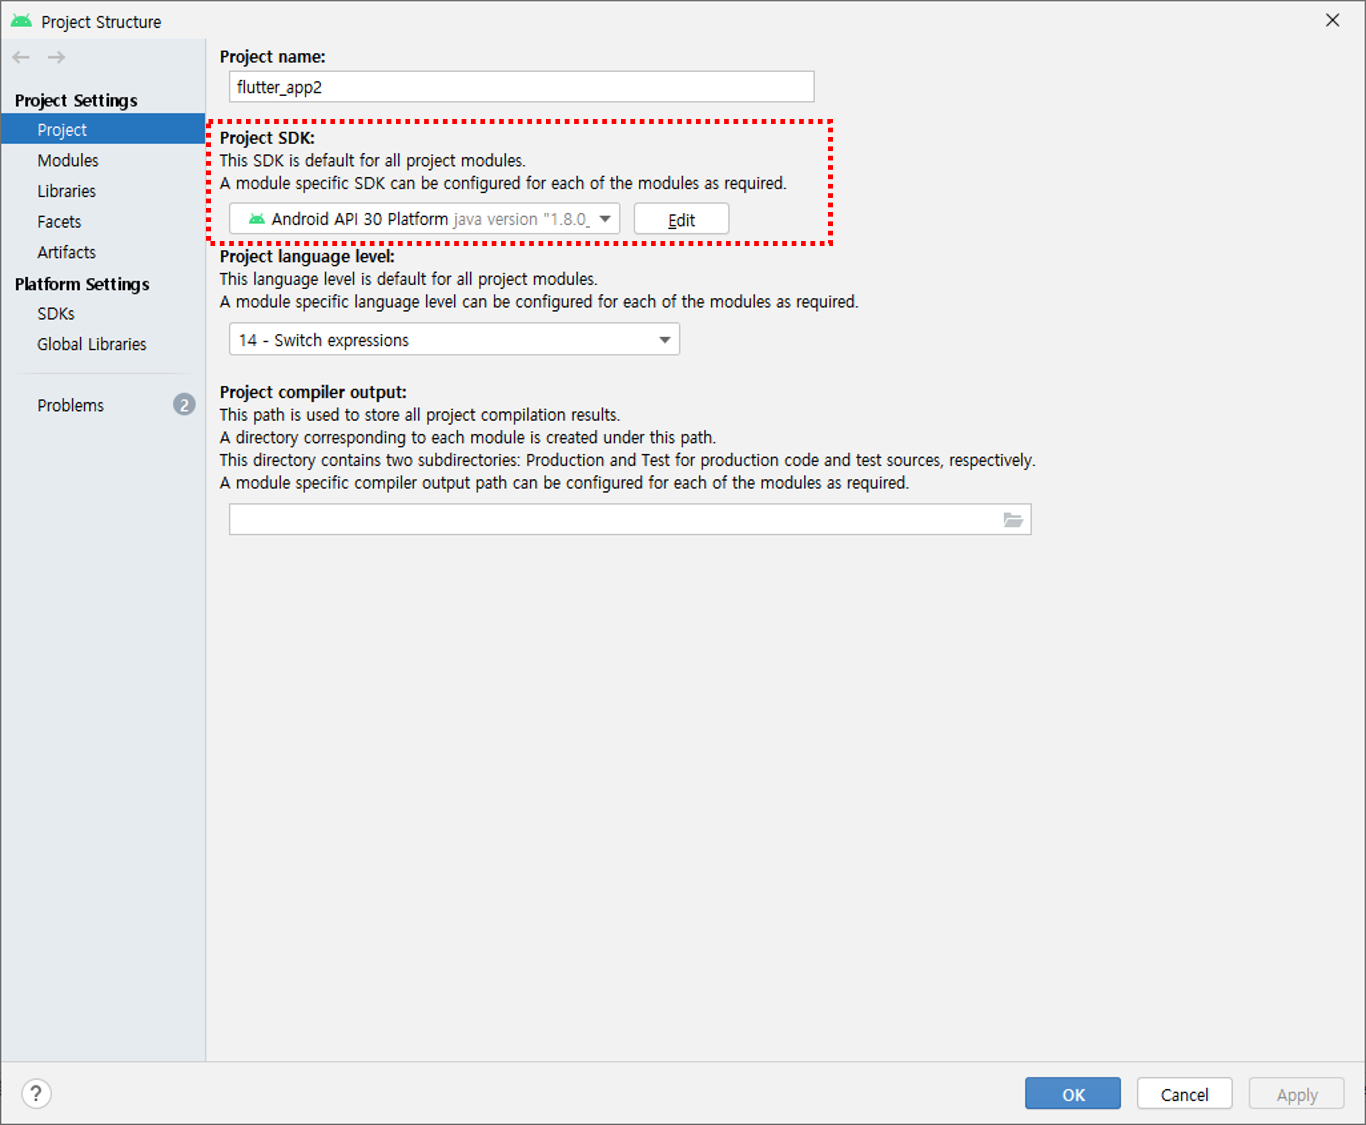The width and height of the screenshot is (1366, 1125).
Task: Click the Project language level label
Action: tap(307, 256)
